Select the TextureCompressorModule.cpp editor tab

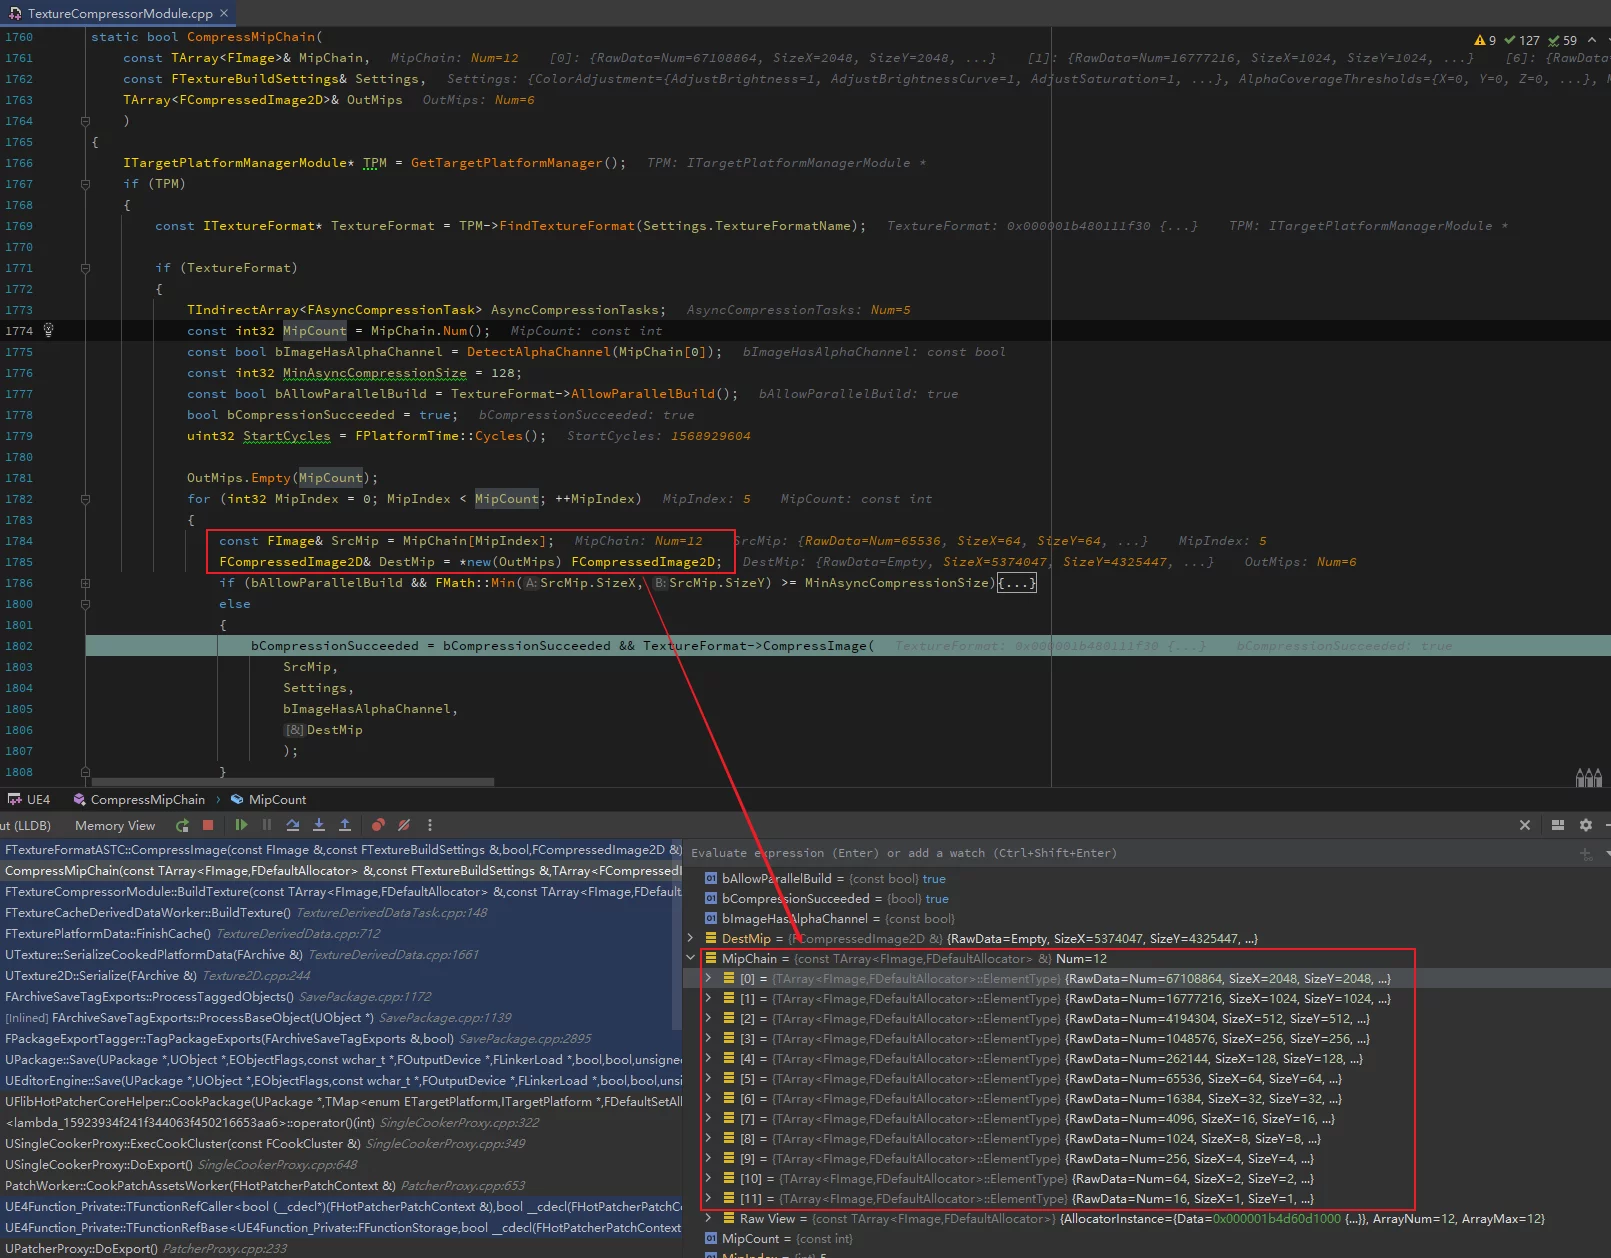[120, 13]
